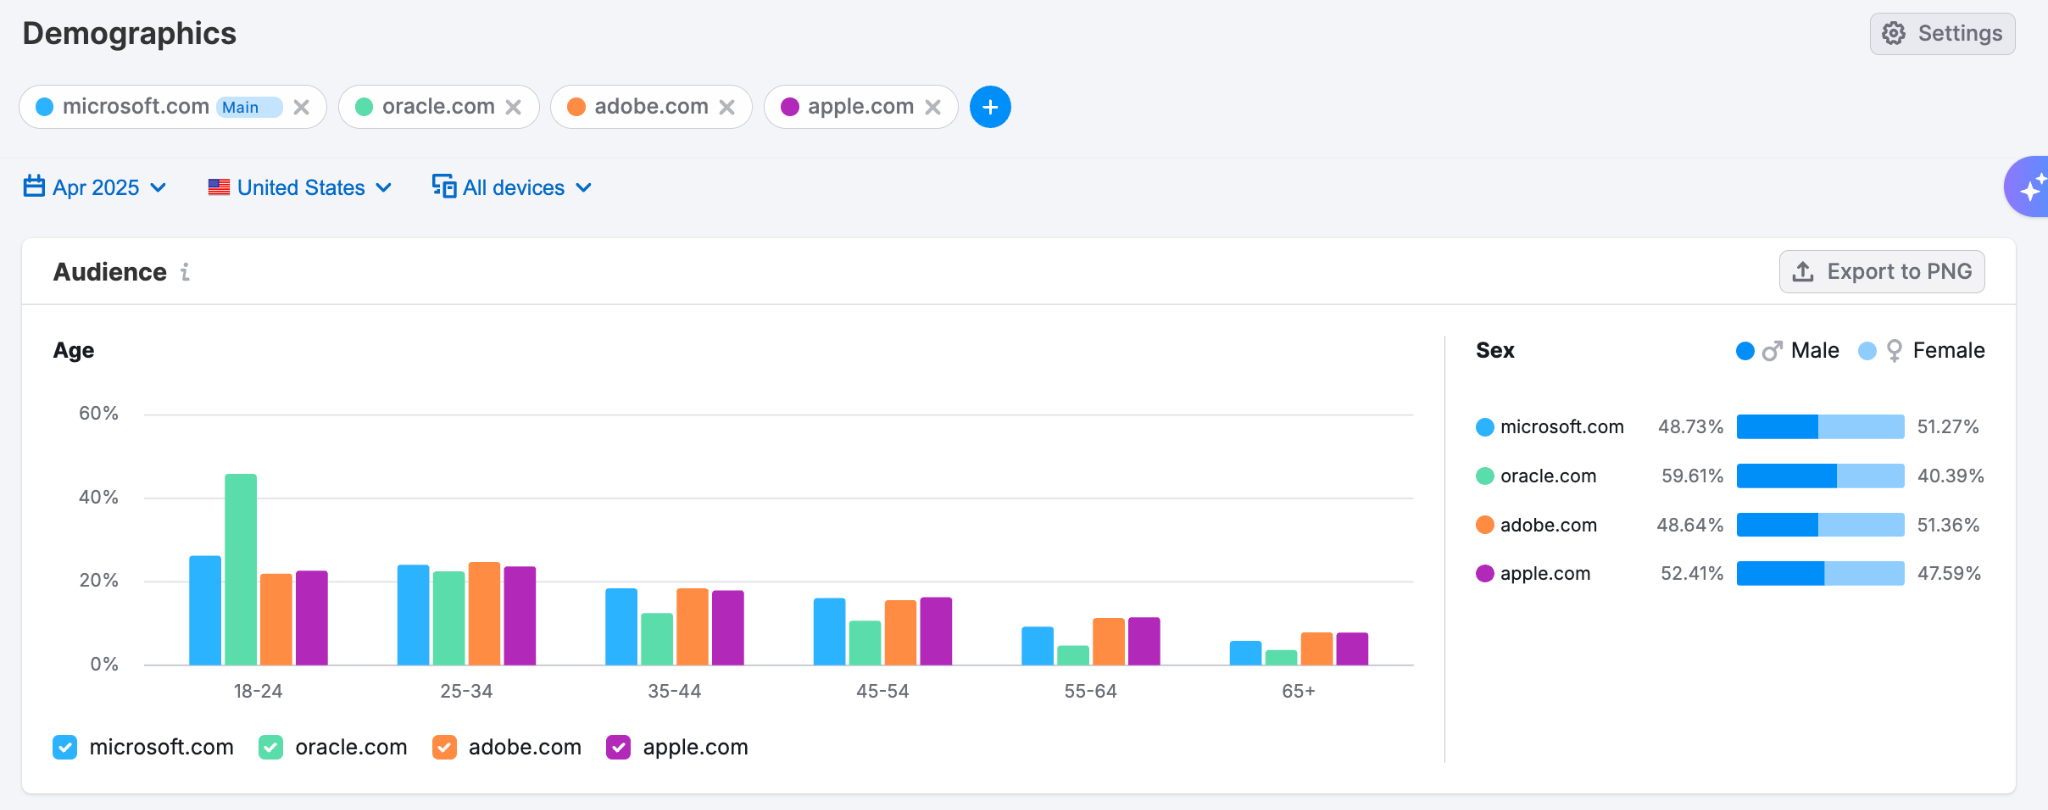Click the Female legend item

coord(1921,351)
